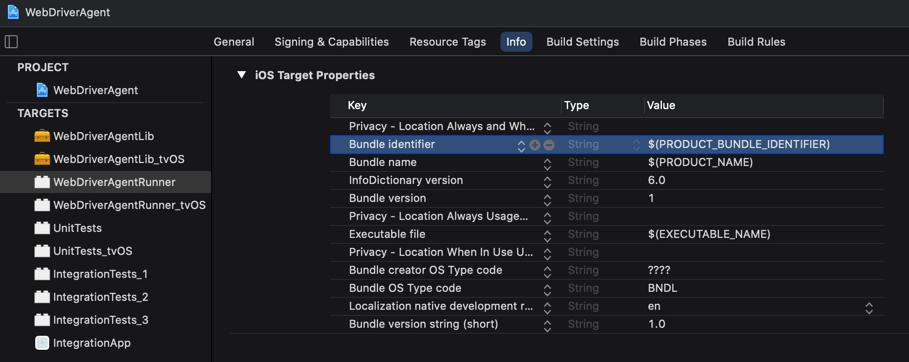This screenshot has width=909, height=362.
Task: Open key stepper for Bundle name row
Action: [547, 163]
